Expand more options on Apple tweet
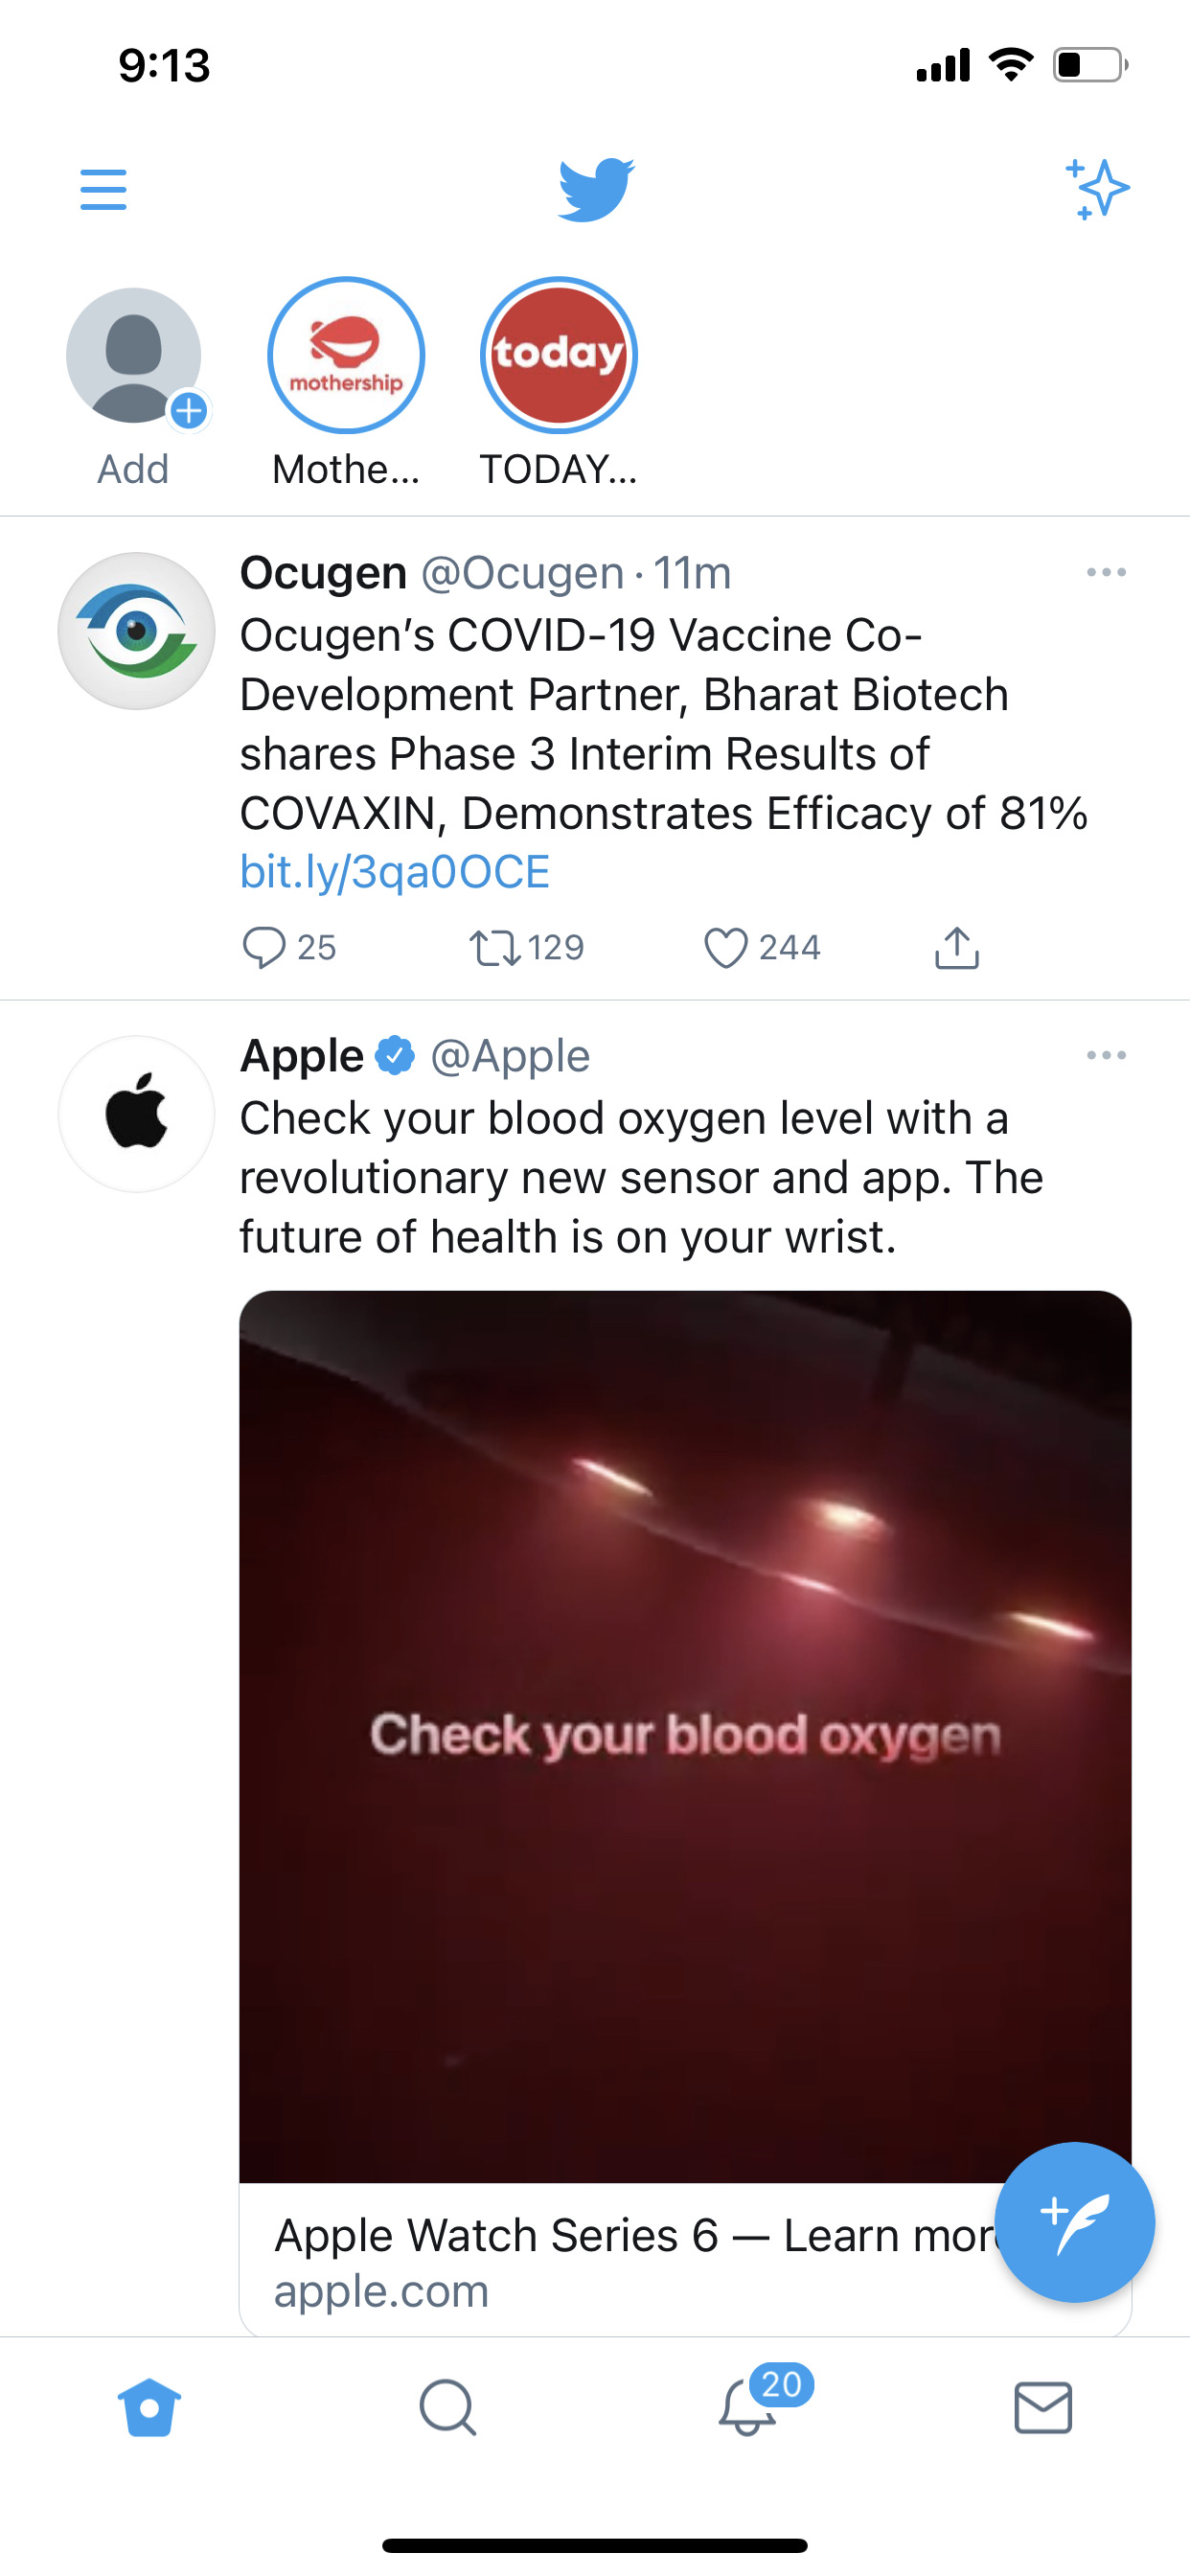 click(x=1105, y=1056)
